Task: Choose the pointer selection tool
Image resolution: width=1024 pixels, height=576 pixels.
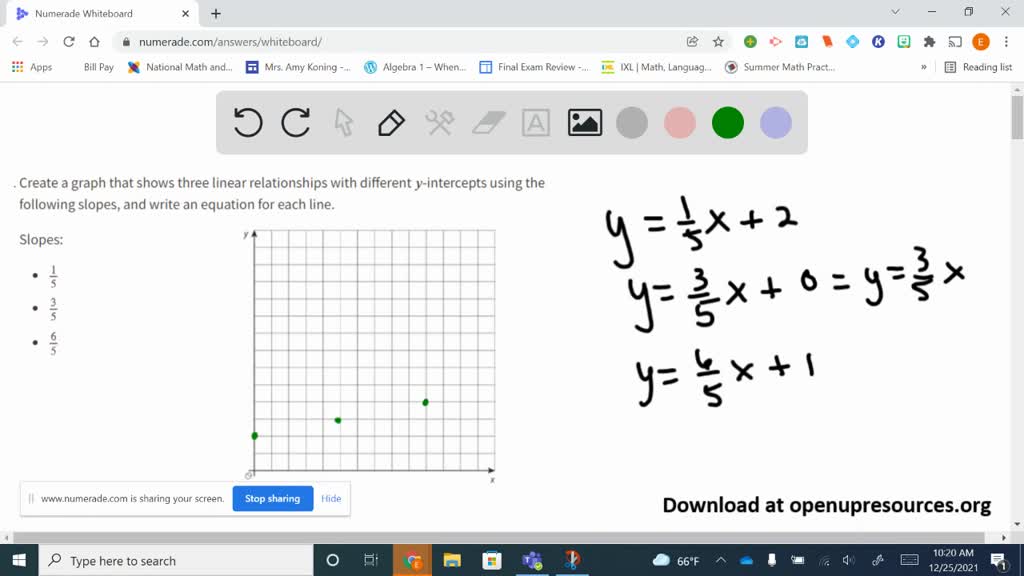Action: tap(342, 122)
